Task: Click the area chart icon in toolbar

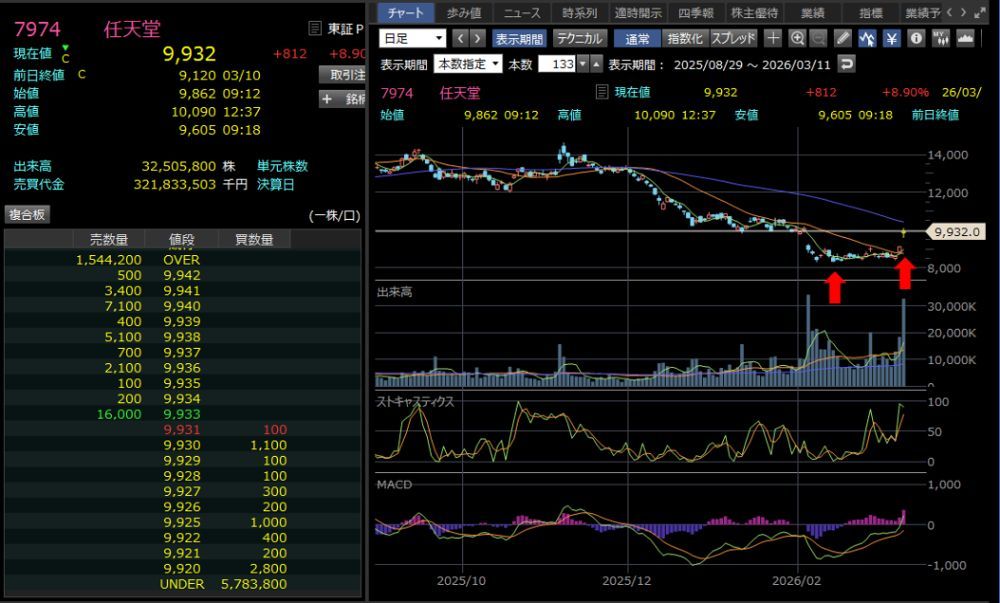Action: pyautogui.click(x=965, y=38)
